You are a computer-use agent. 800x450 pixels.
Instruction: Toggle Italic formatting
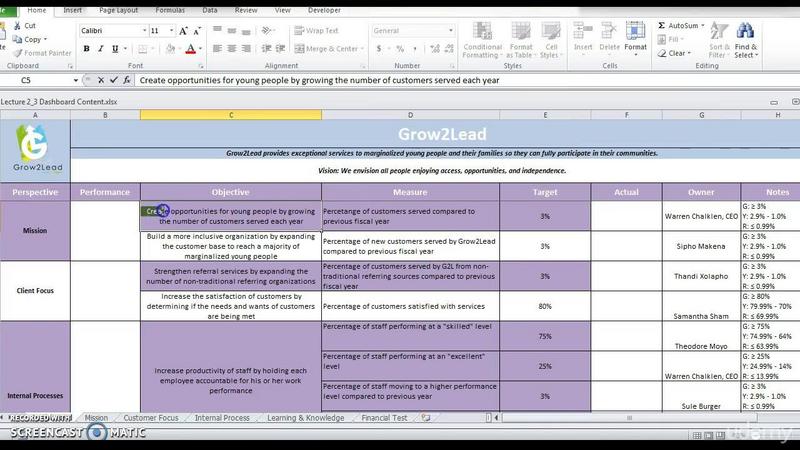pos(101,48)
